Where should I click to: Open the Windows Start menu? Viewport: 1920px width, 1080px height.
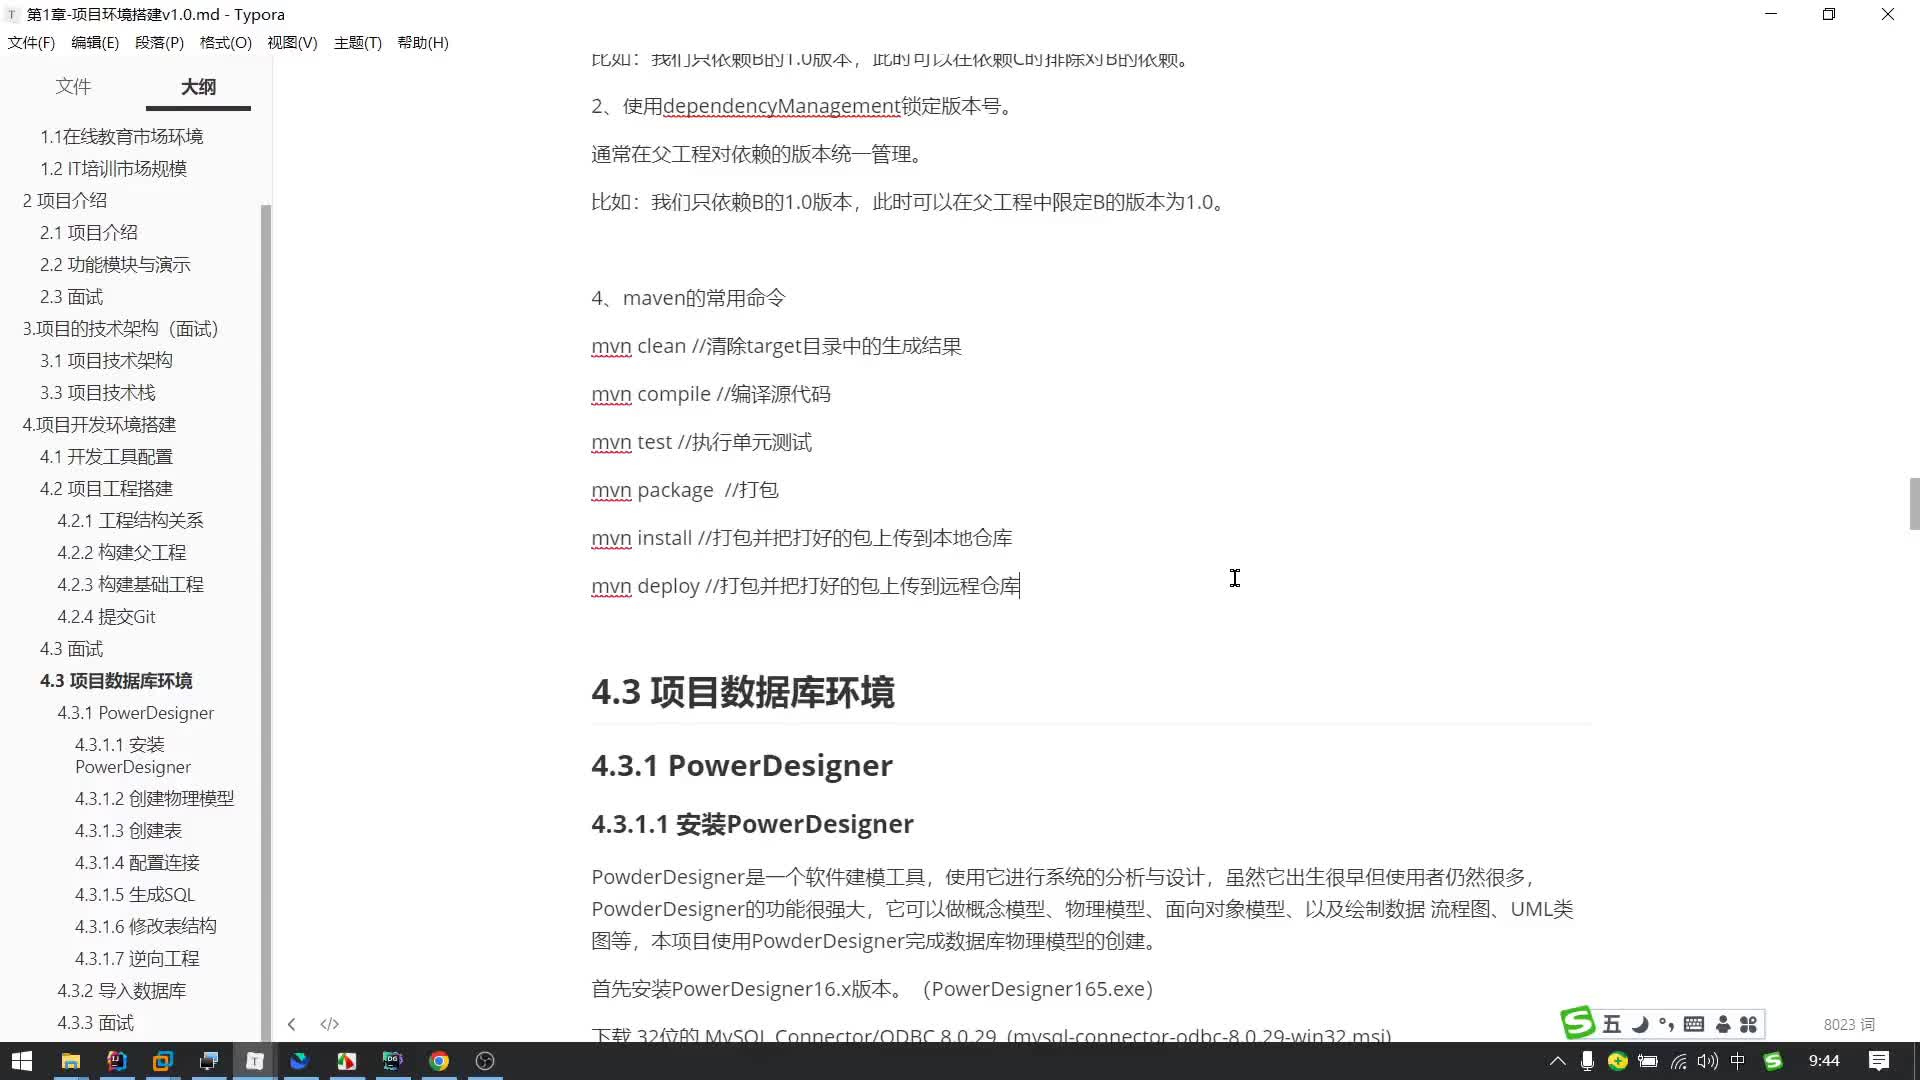pos(22,1061)
